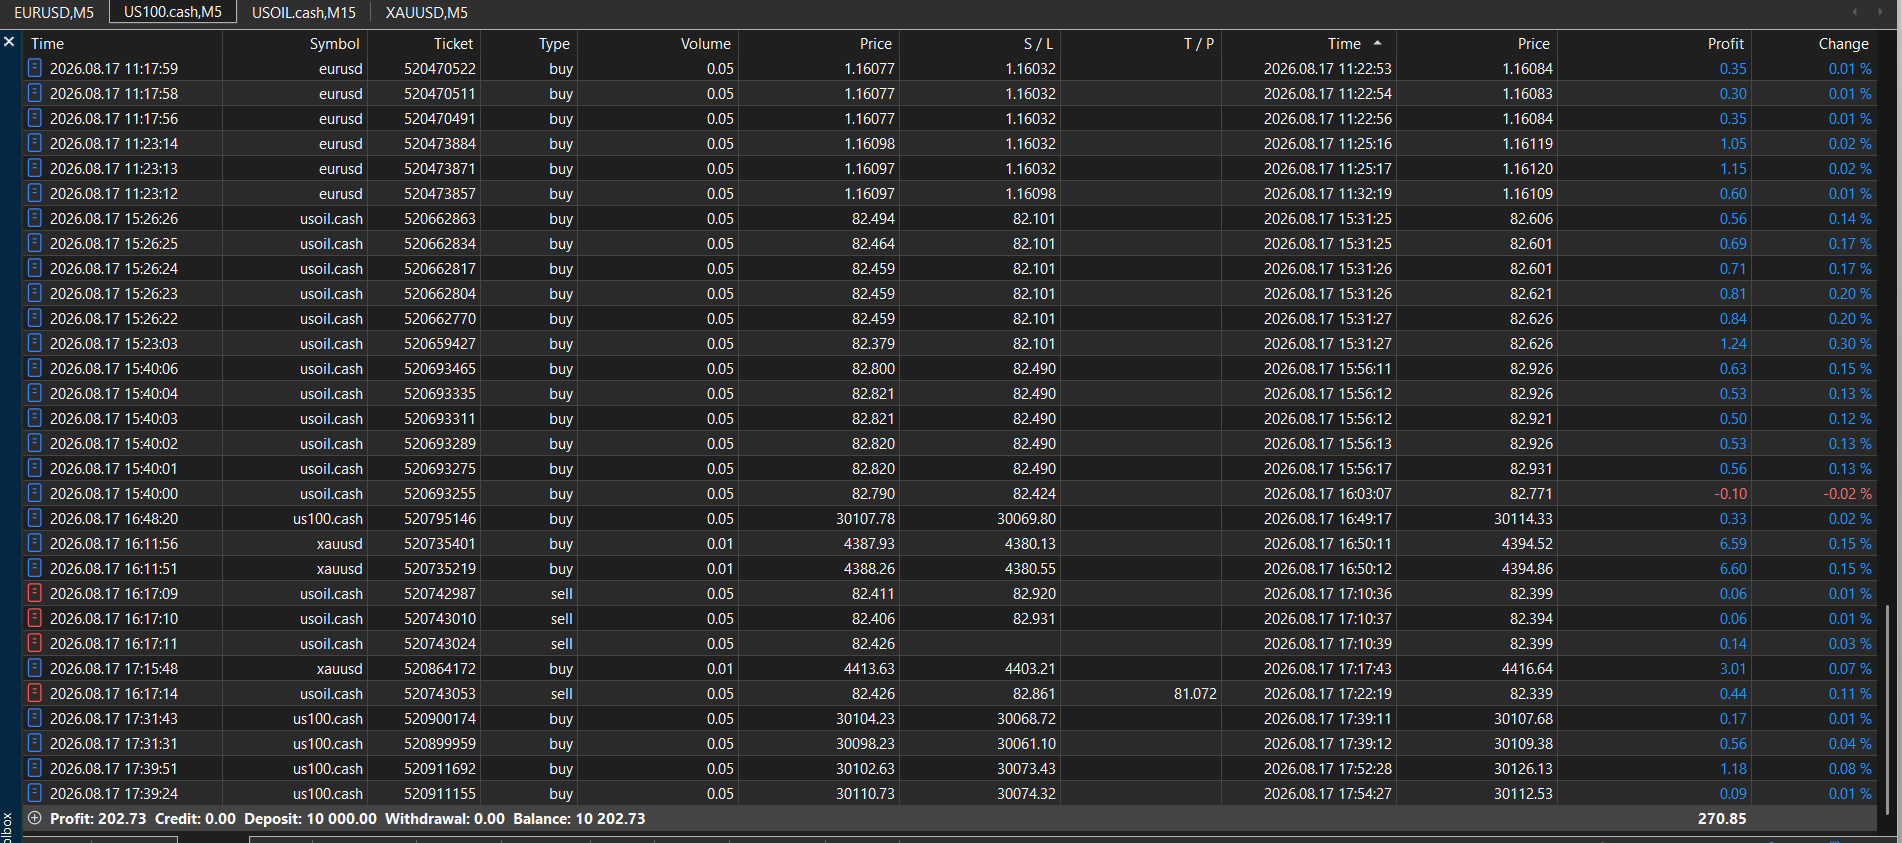Click the buy icon for ticket 520470491
Screen dimensions: 1902x843
35,118
